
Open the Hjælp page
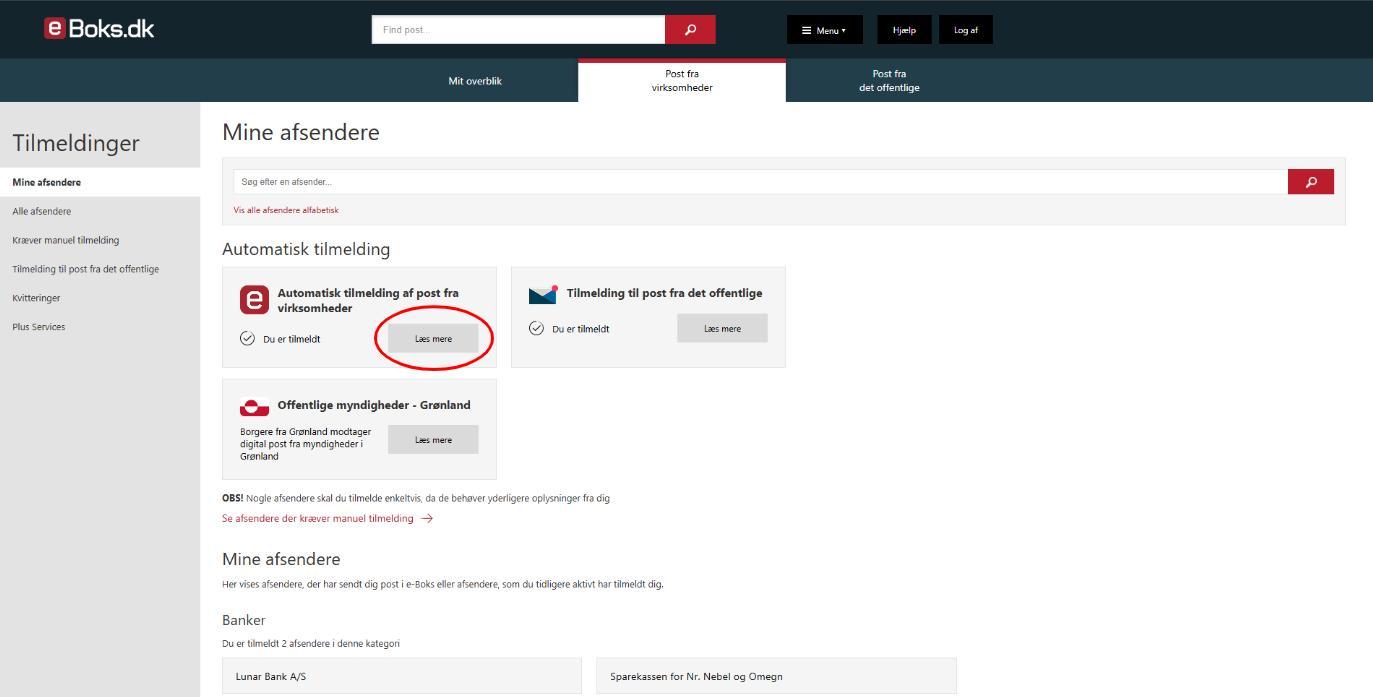pos(904,30)
